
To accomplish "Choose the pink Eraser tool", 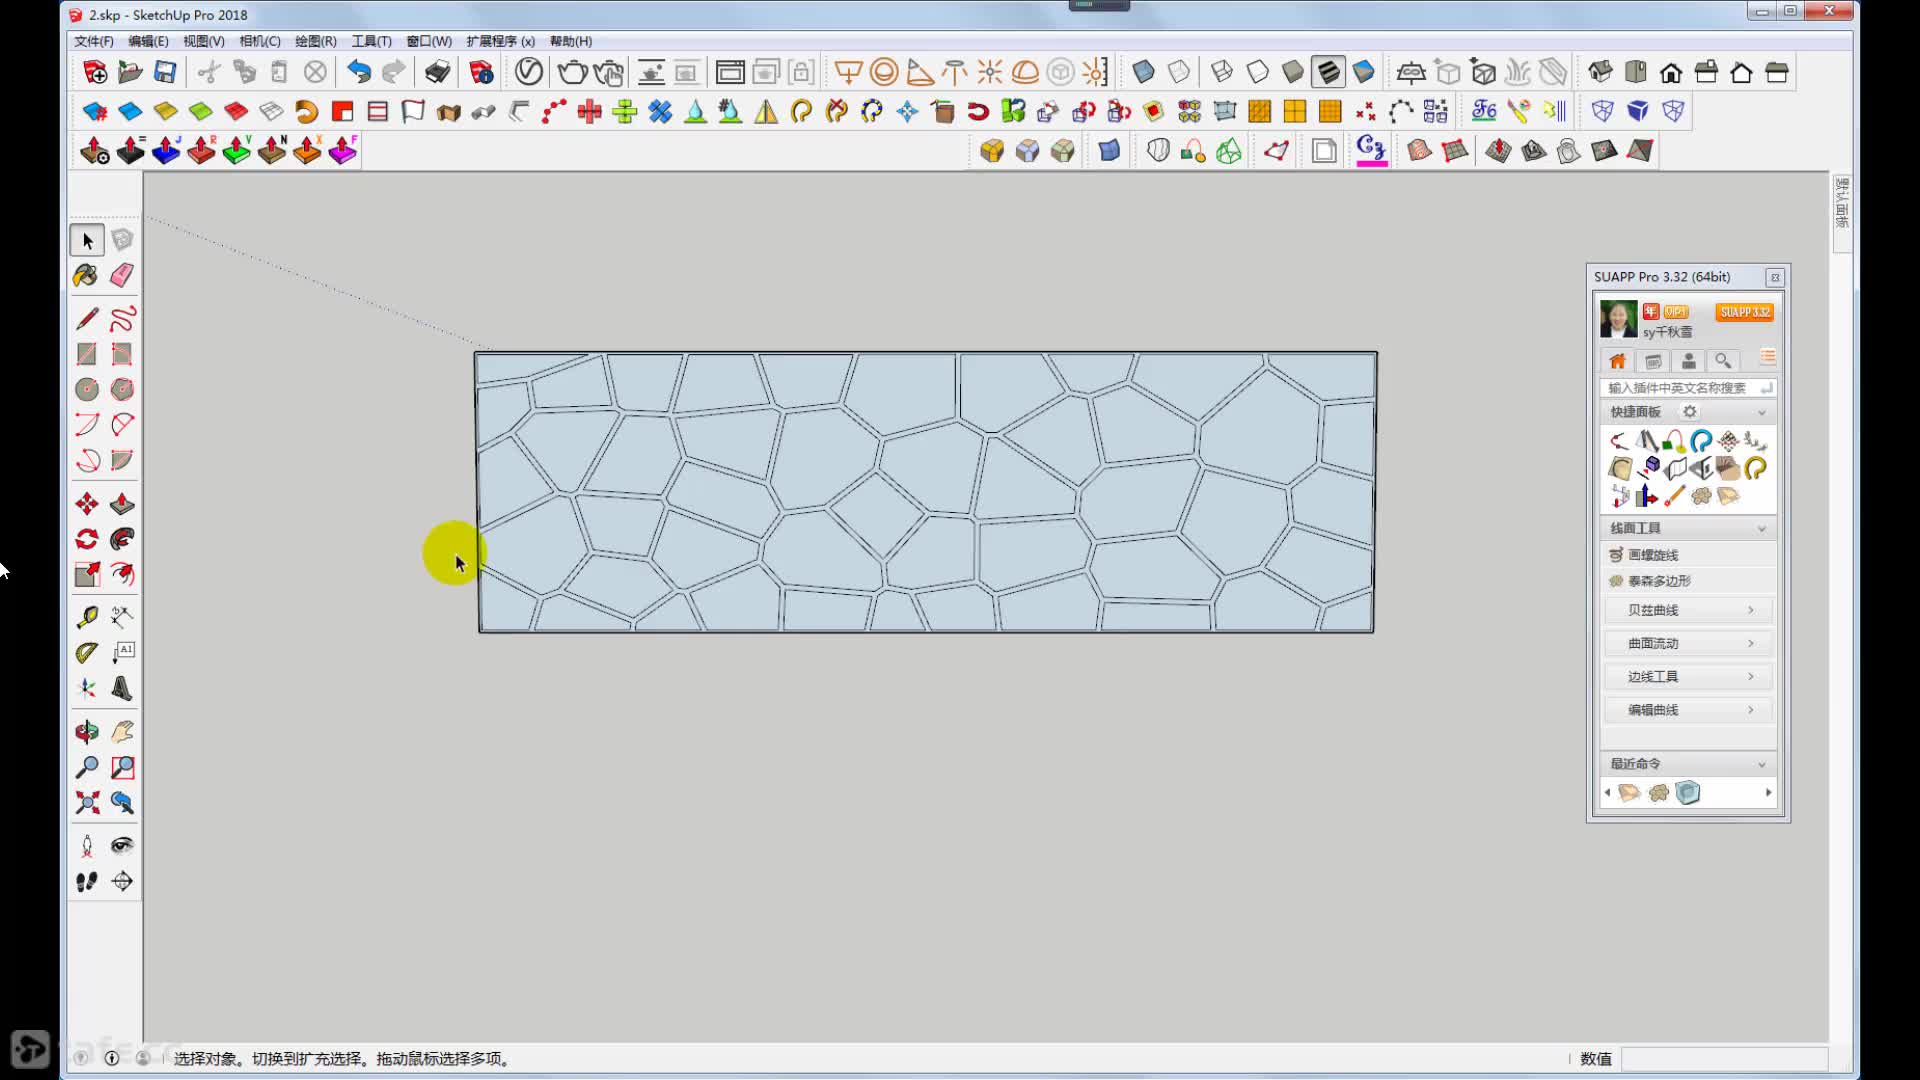I will tap(122, 275).
